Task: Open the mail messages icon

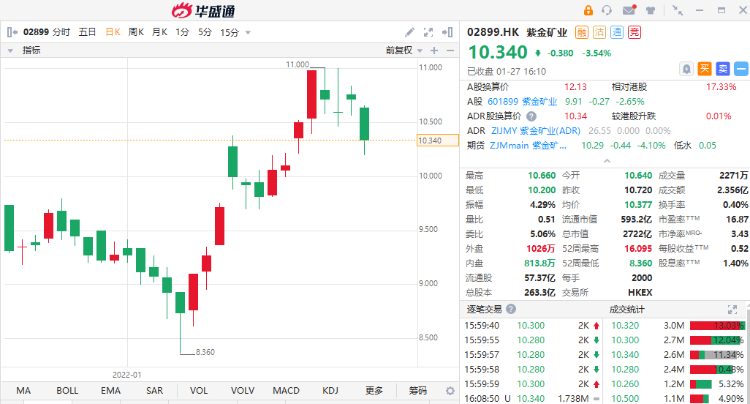Action: tap(629, 10)
